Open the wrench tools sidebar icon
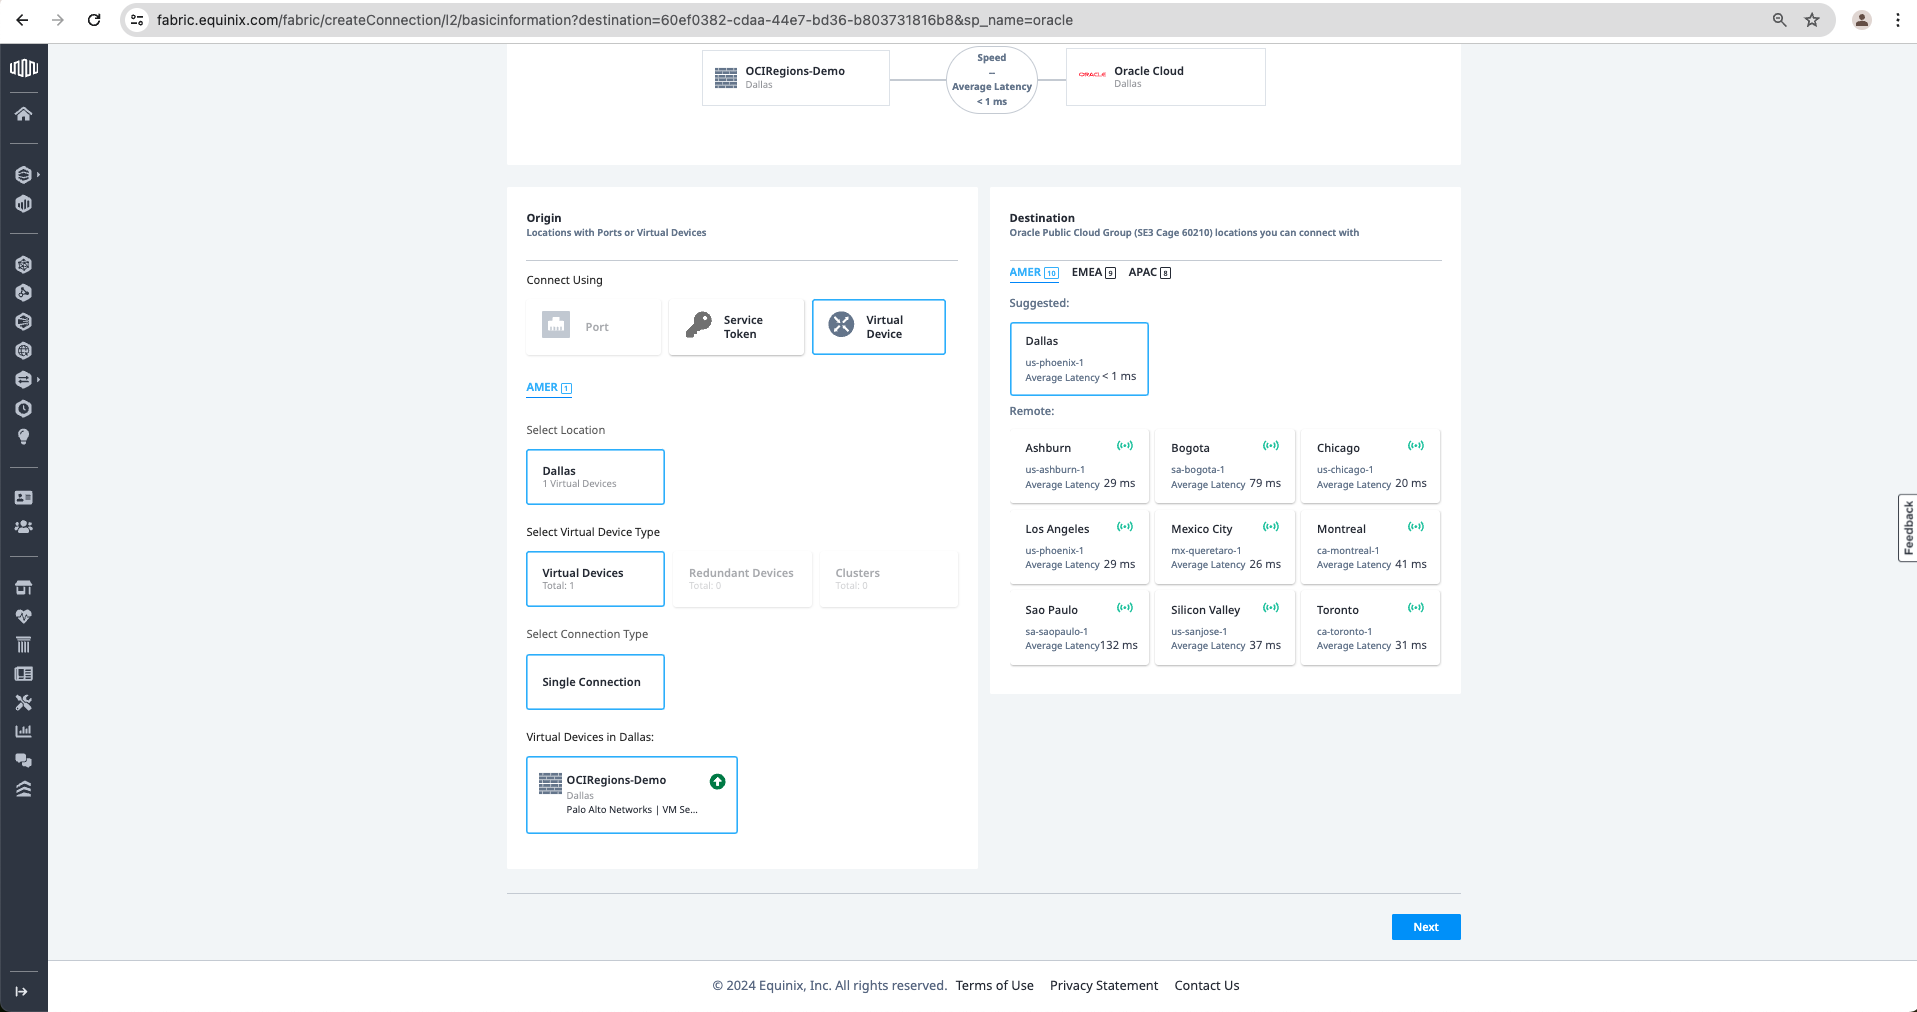Image resolution: width=1917 pixels, height=1012 pixels. point(23,703)
